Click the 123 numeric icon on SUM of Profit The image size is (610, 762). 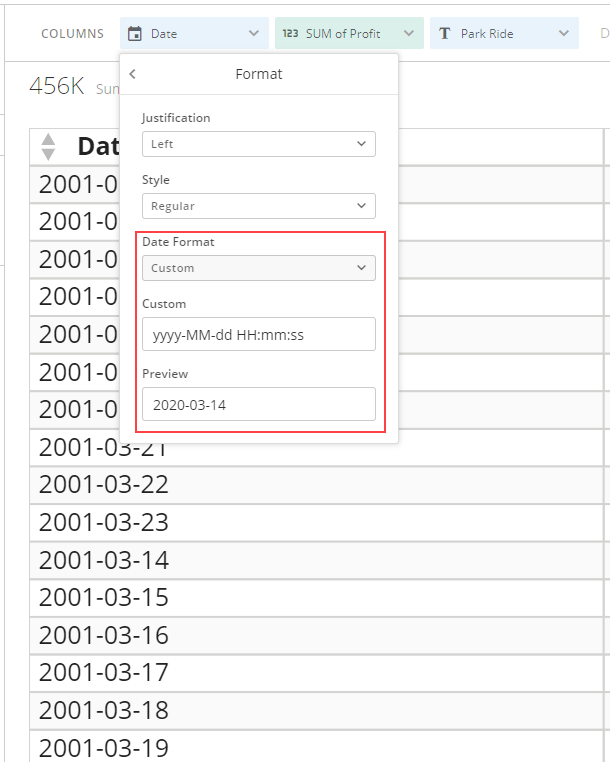[290, 34]
